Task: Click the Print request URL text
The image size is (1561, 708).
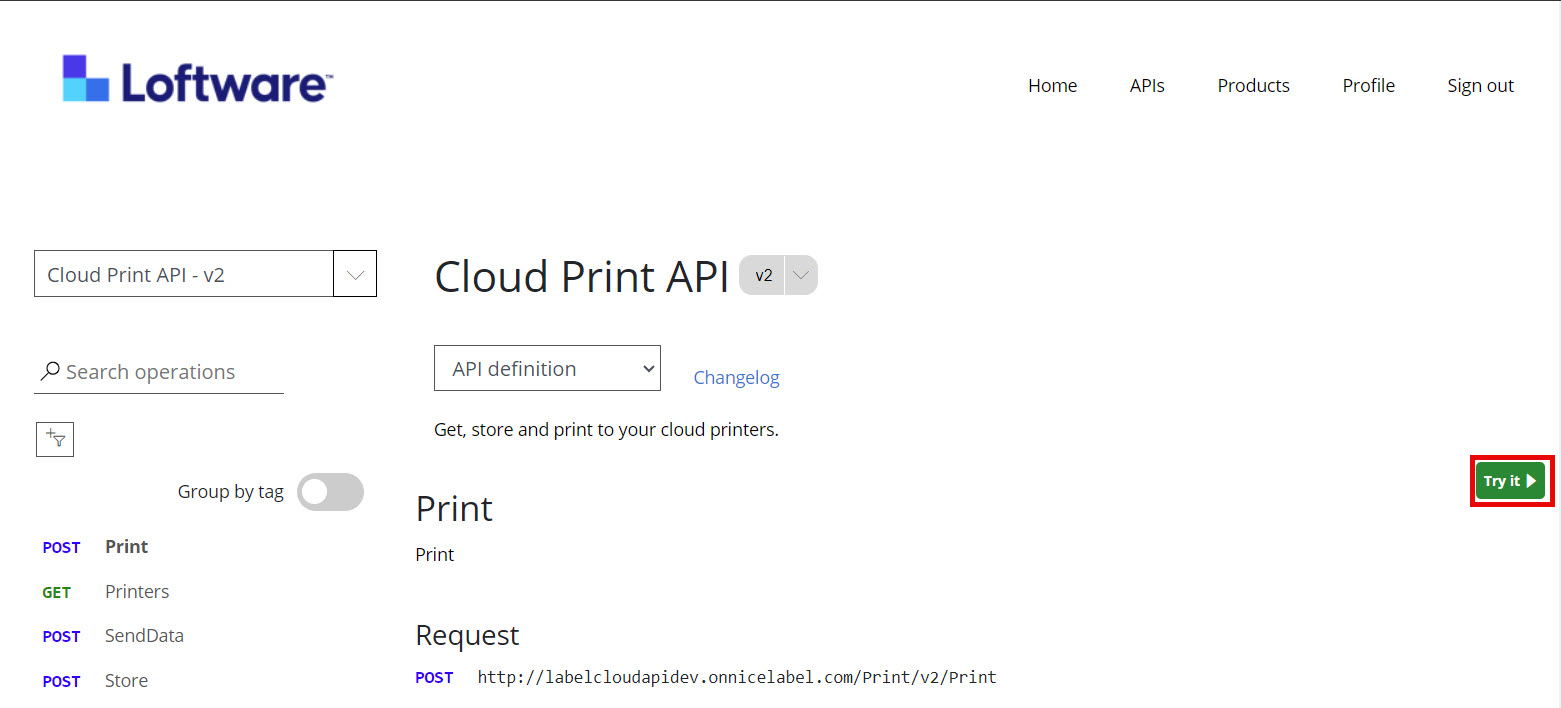Action: pos(736,678)
